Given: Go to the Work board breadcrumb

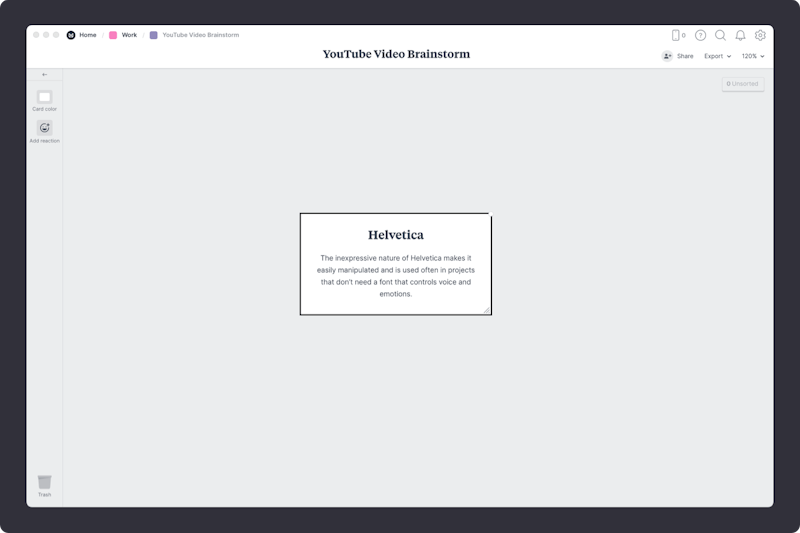Looking at the screenshot, I should point(129,35).
